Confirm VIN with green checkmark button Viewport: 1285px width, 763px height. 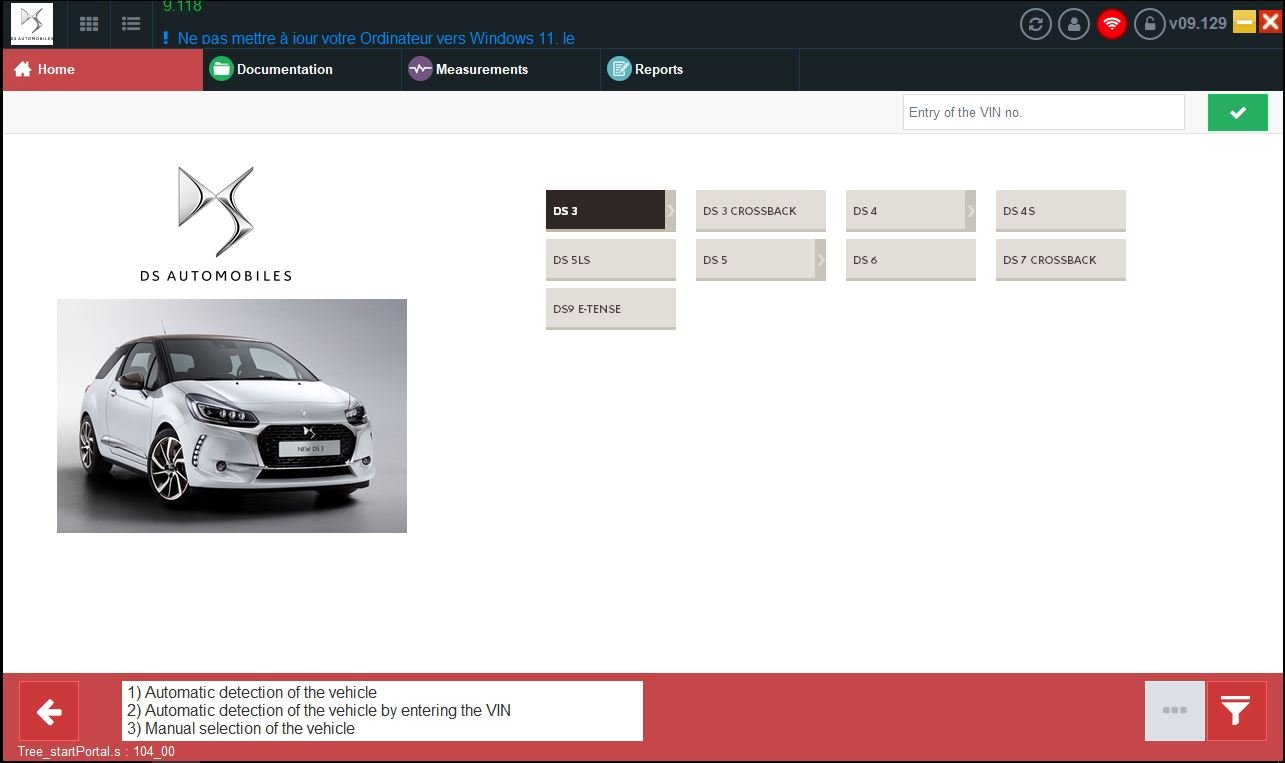click(x=1237, y=113)
